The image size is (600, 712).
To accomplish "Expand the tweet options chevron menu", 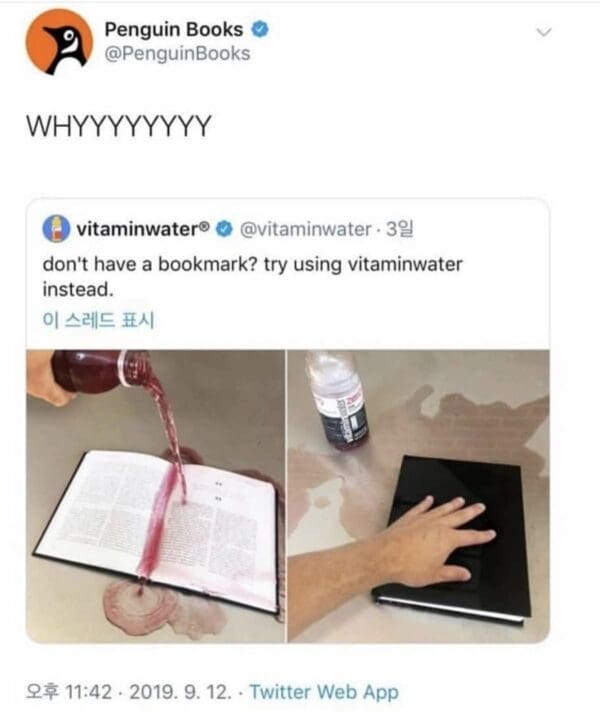I will pos(543,32).
